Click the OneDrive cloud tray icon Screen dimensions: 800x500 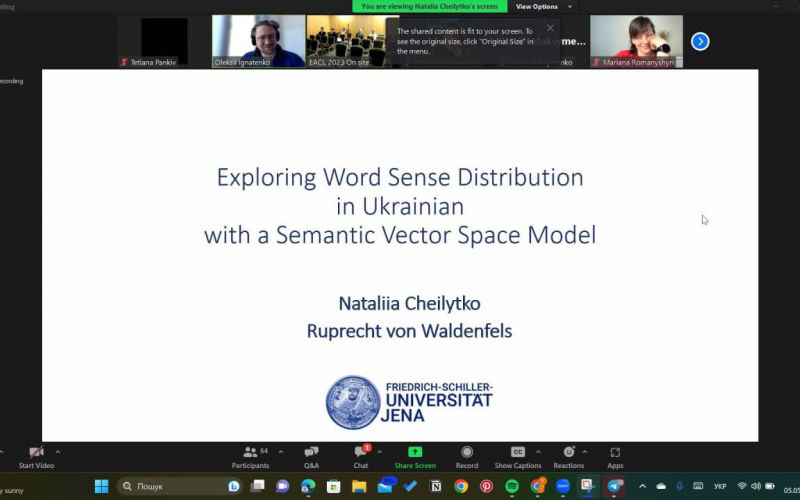click(x=661, y=486)
